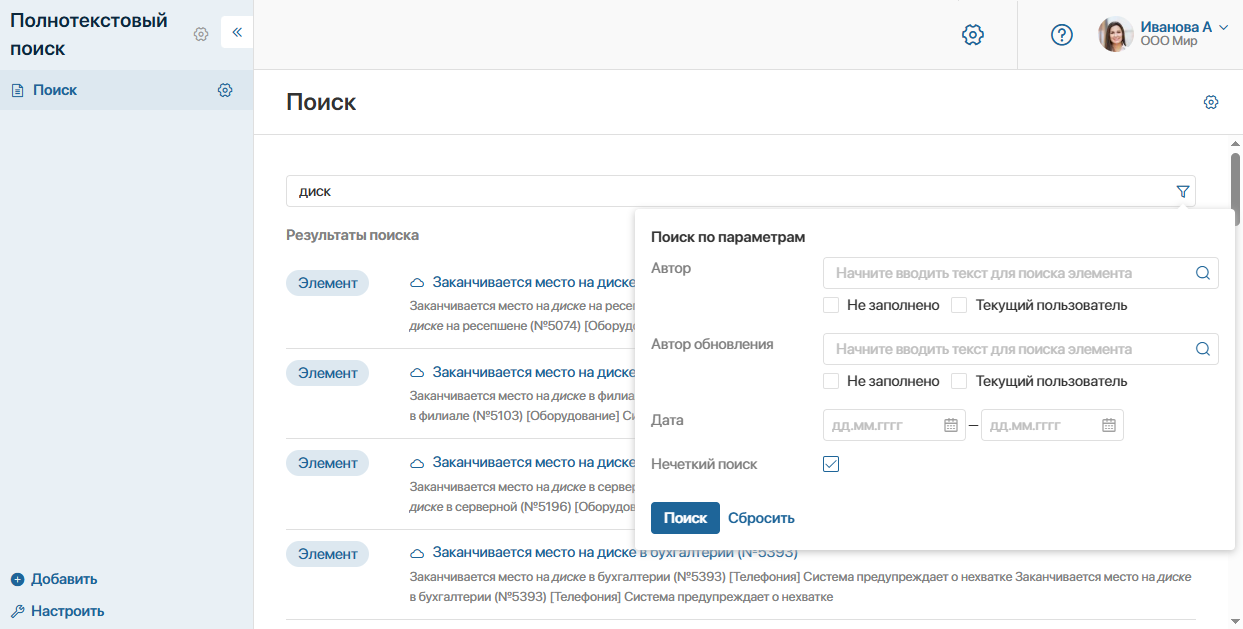
Task: Click the "Результаты поиска" heading text
Action: click(x=352, y=235)
